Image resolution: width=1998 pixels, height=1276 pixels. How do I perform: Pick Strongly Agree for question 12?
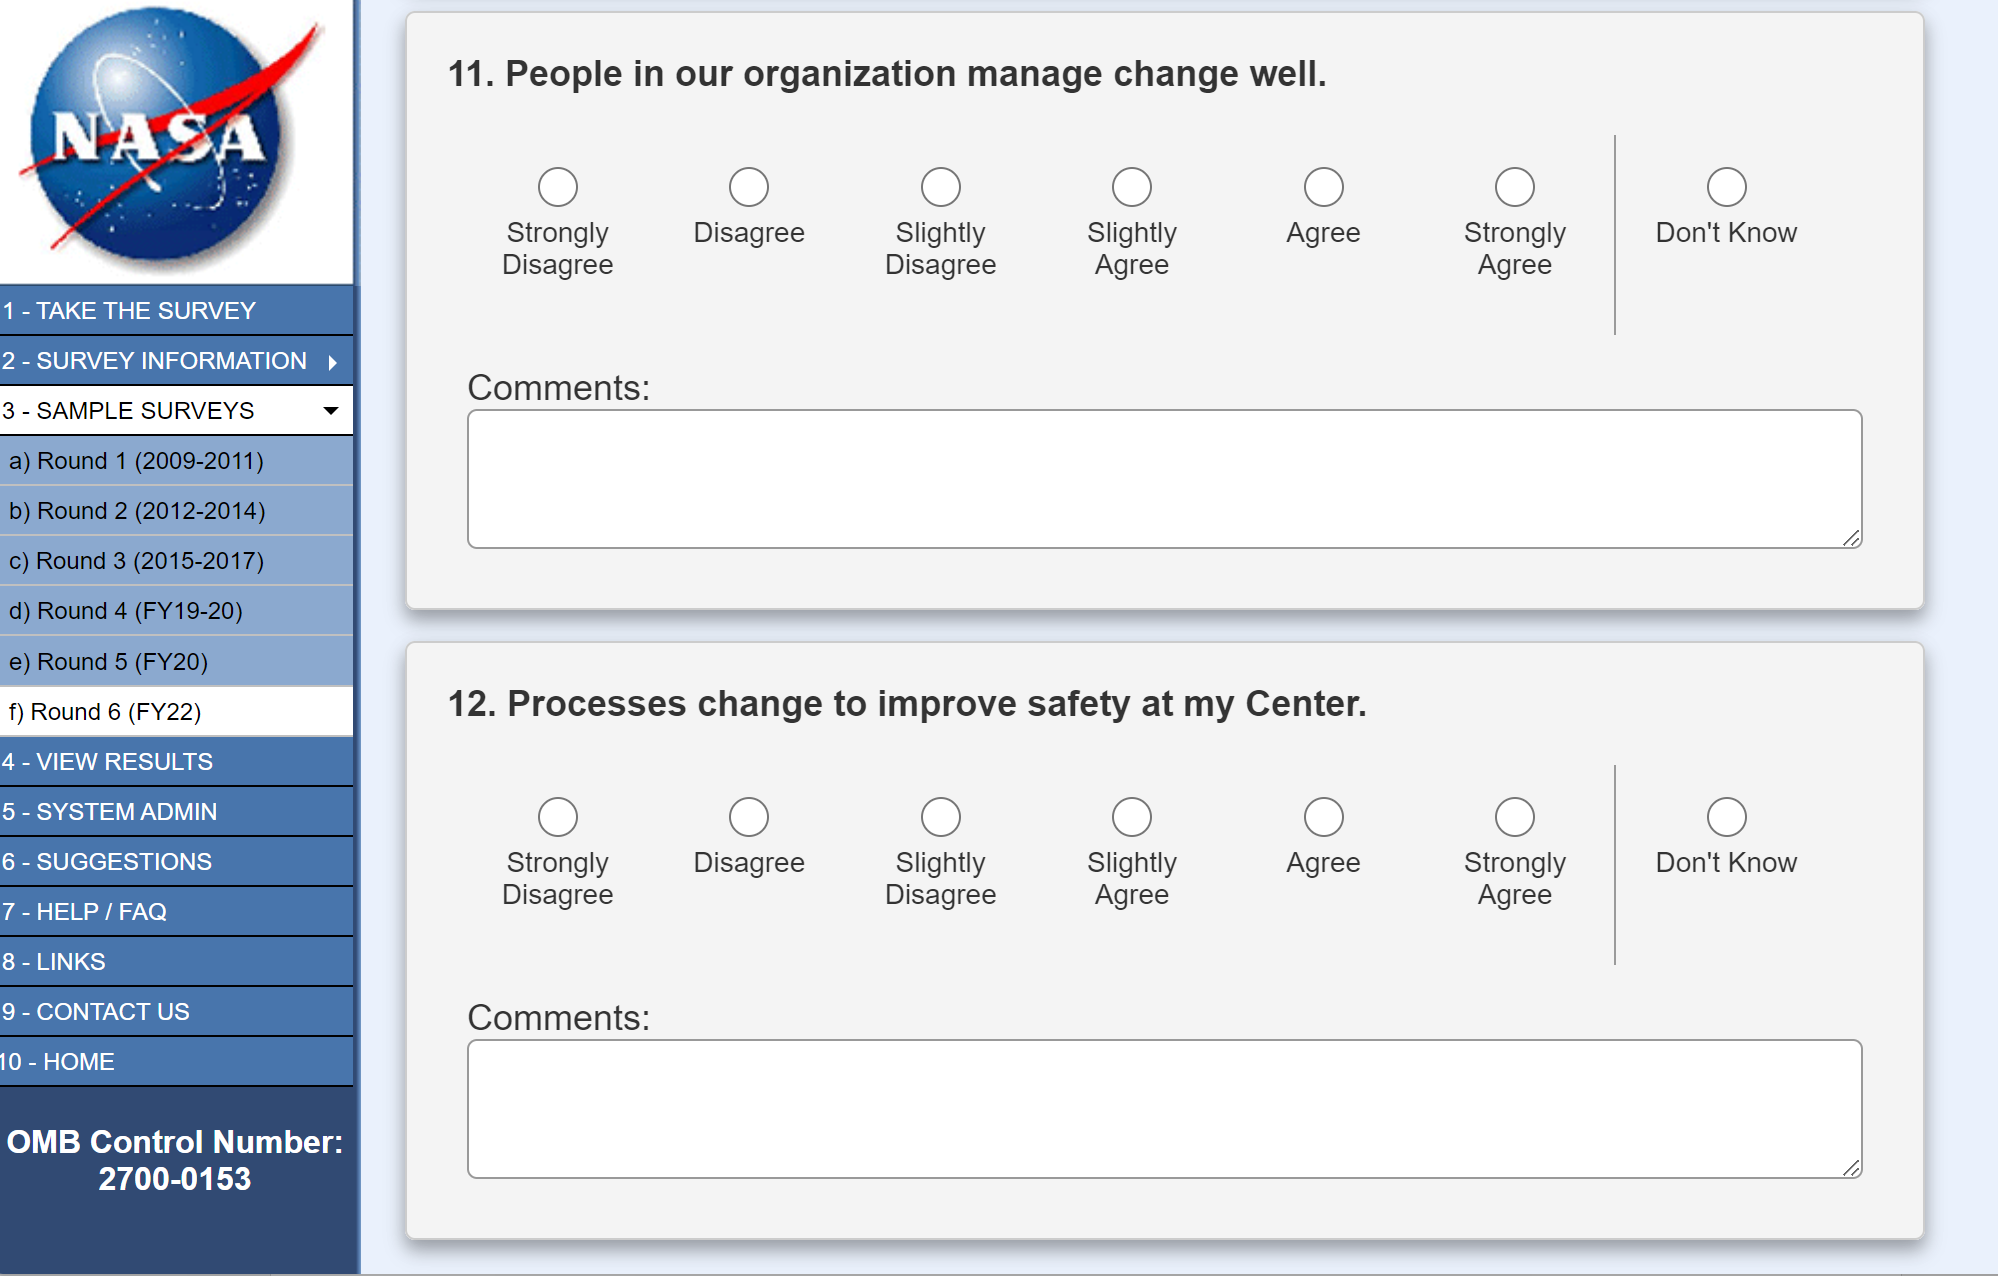coord(1514,817)
